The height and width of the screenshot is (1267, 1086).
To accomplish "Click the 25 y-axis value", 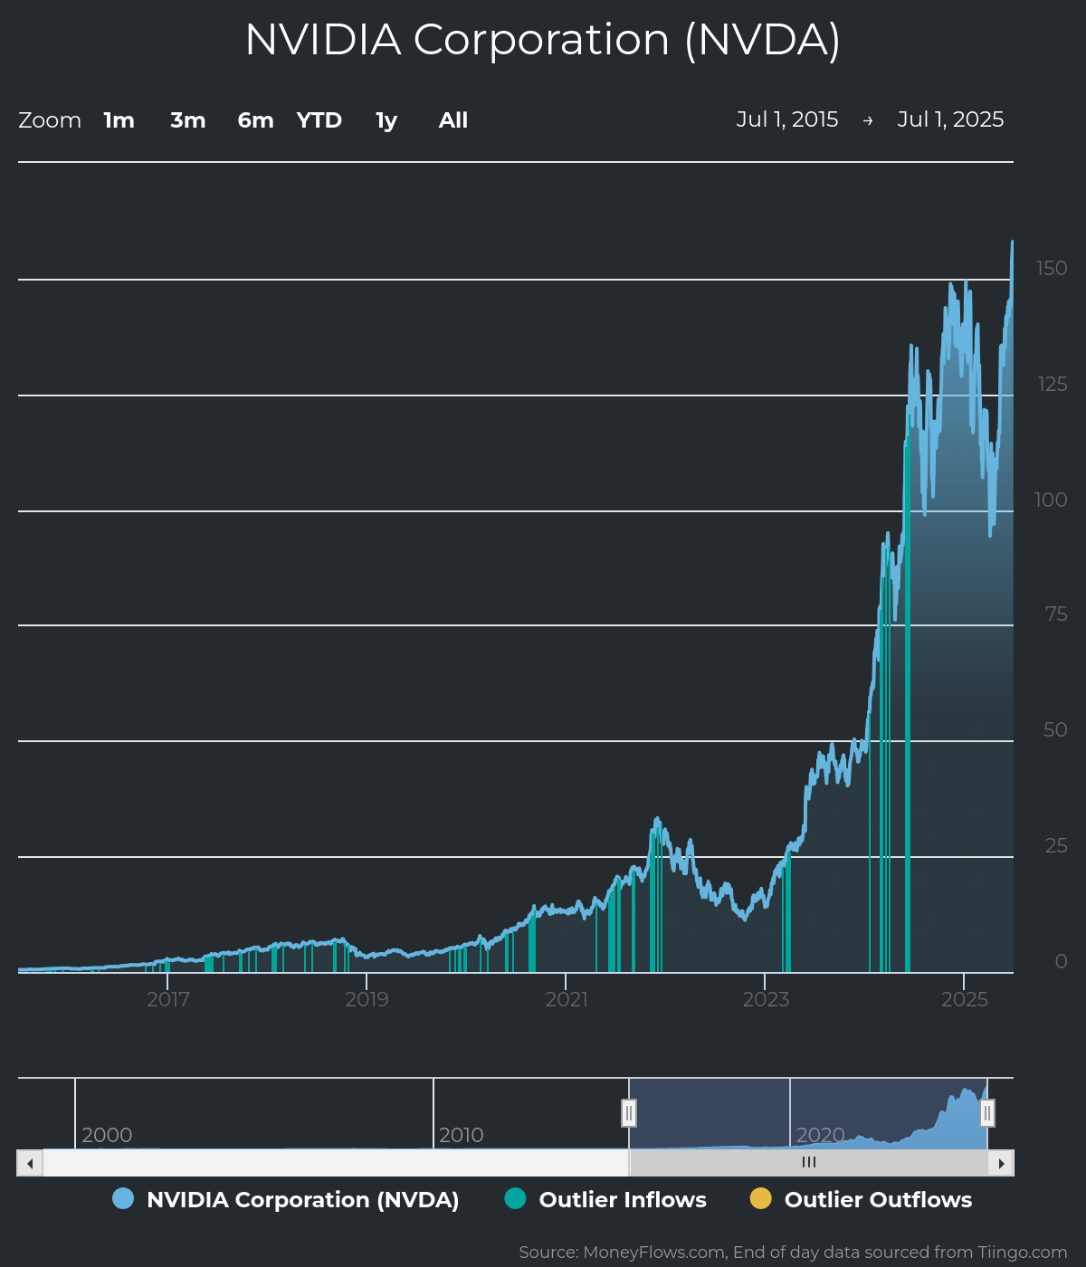I will 1056,846.
